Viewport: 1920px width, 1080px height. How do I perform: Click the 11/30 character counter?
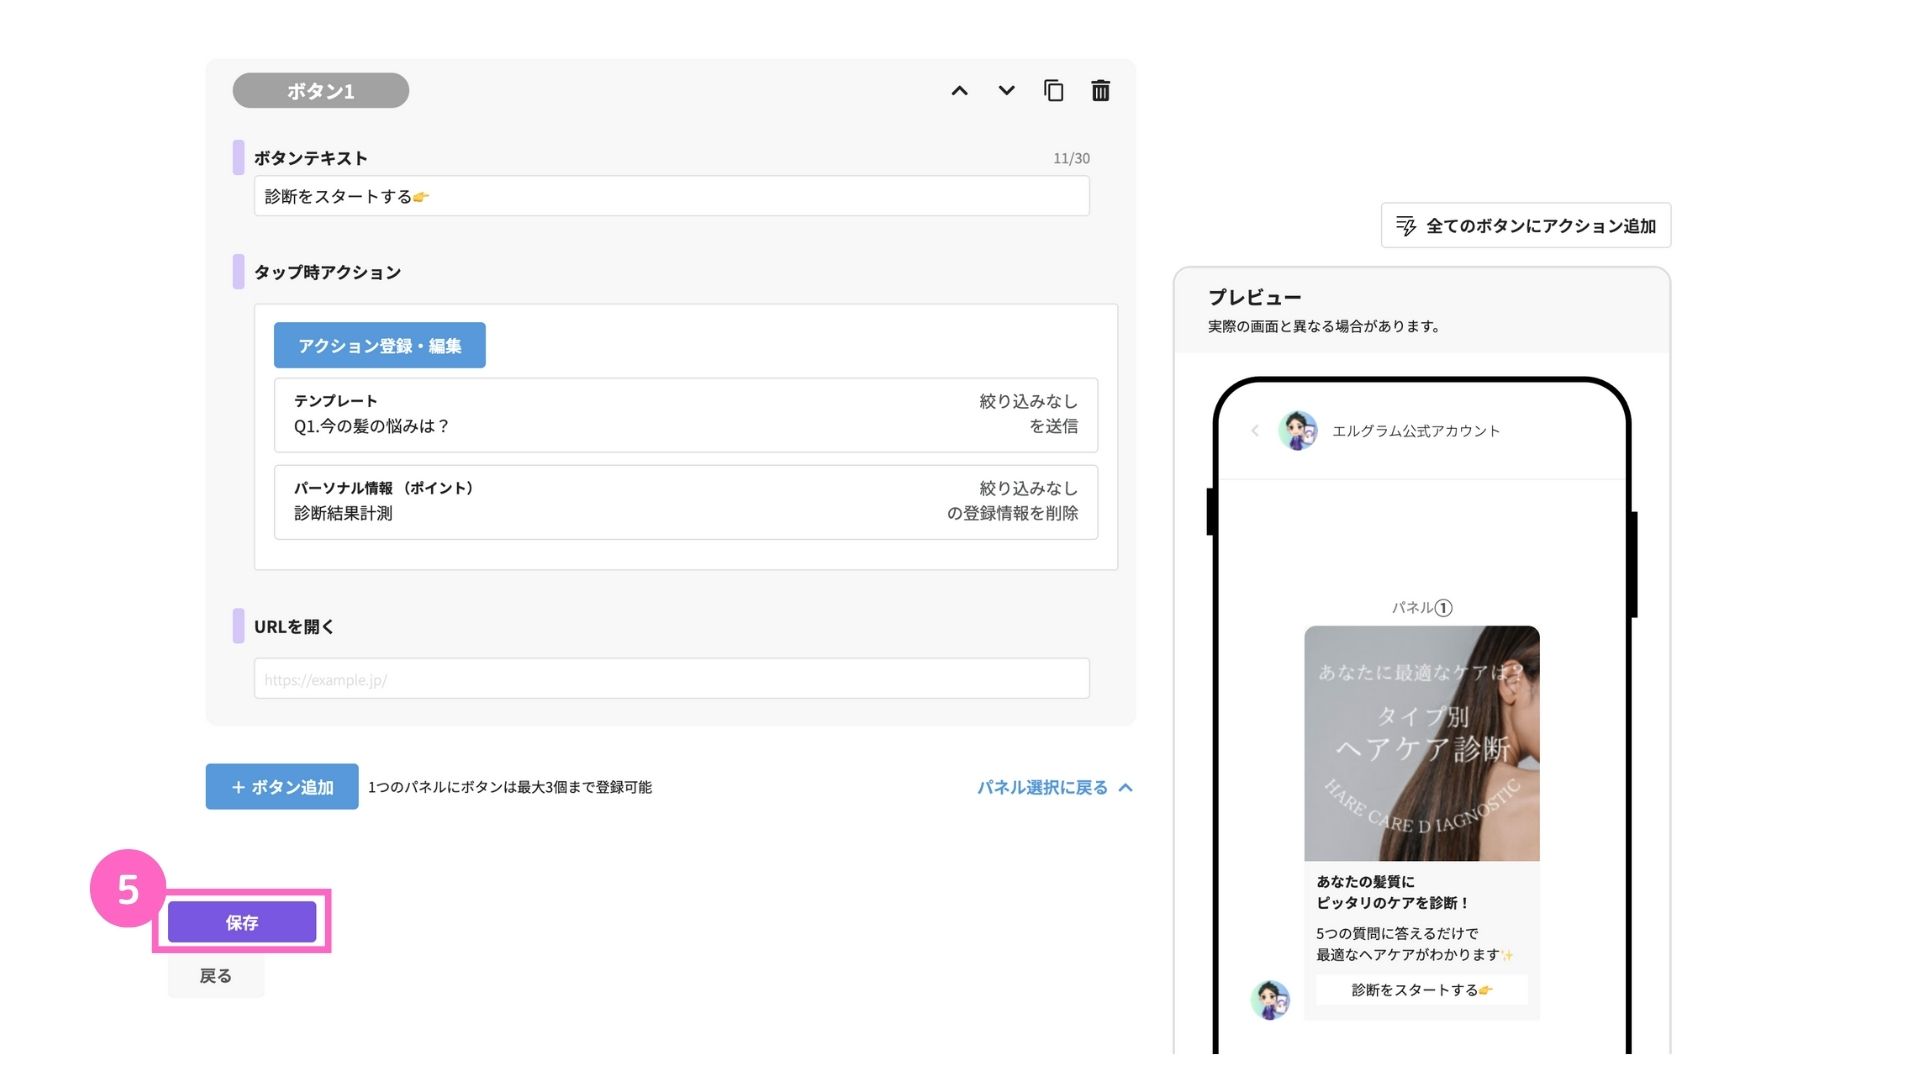[1071, 158]
